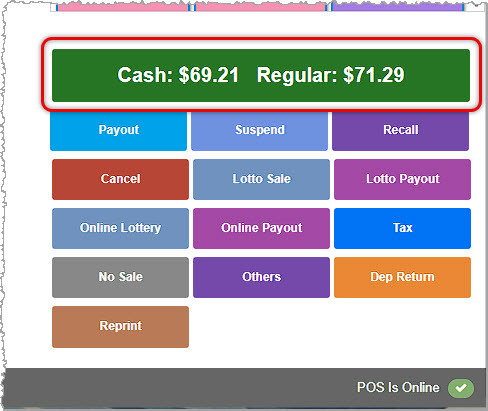The image size is (488, 411).
Task: Select Dep Return button
Action: click(402, 277)
